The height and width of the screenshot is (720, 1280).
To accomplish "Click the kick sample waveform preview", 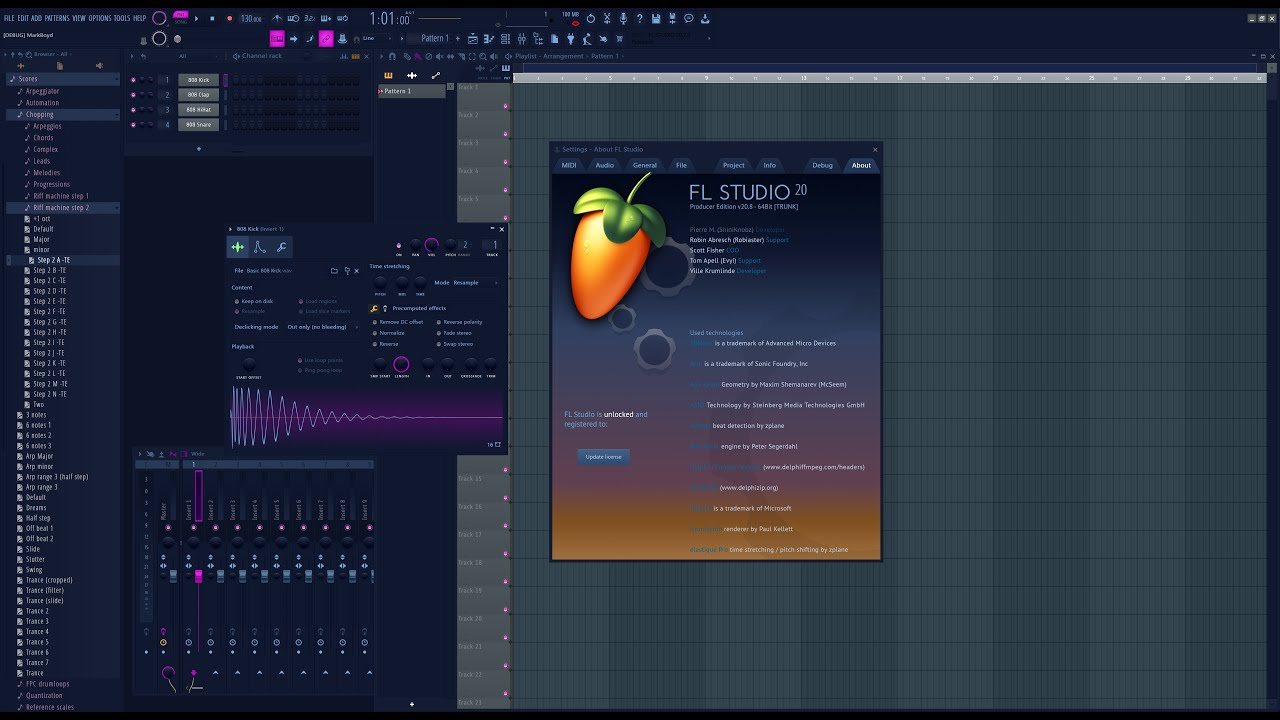I will [x=367, y=416].
